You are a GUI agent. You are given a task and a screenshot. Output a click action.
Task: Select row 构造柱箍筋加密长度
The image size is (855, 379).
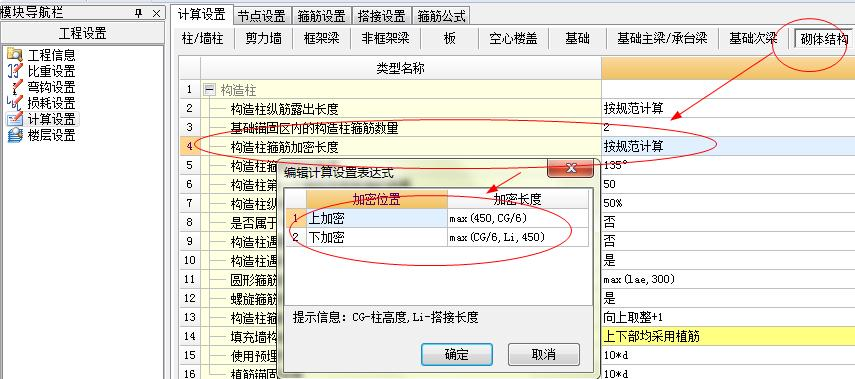point(401,147)
